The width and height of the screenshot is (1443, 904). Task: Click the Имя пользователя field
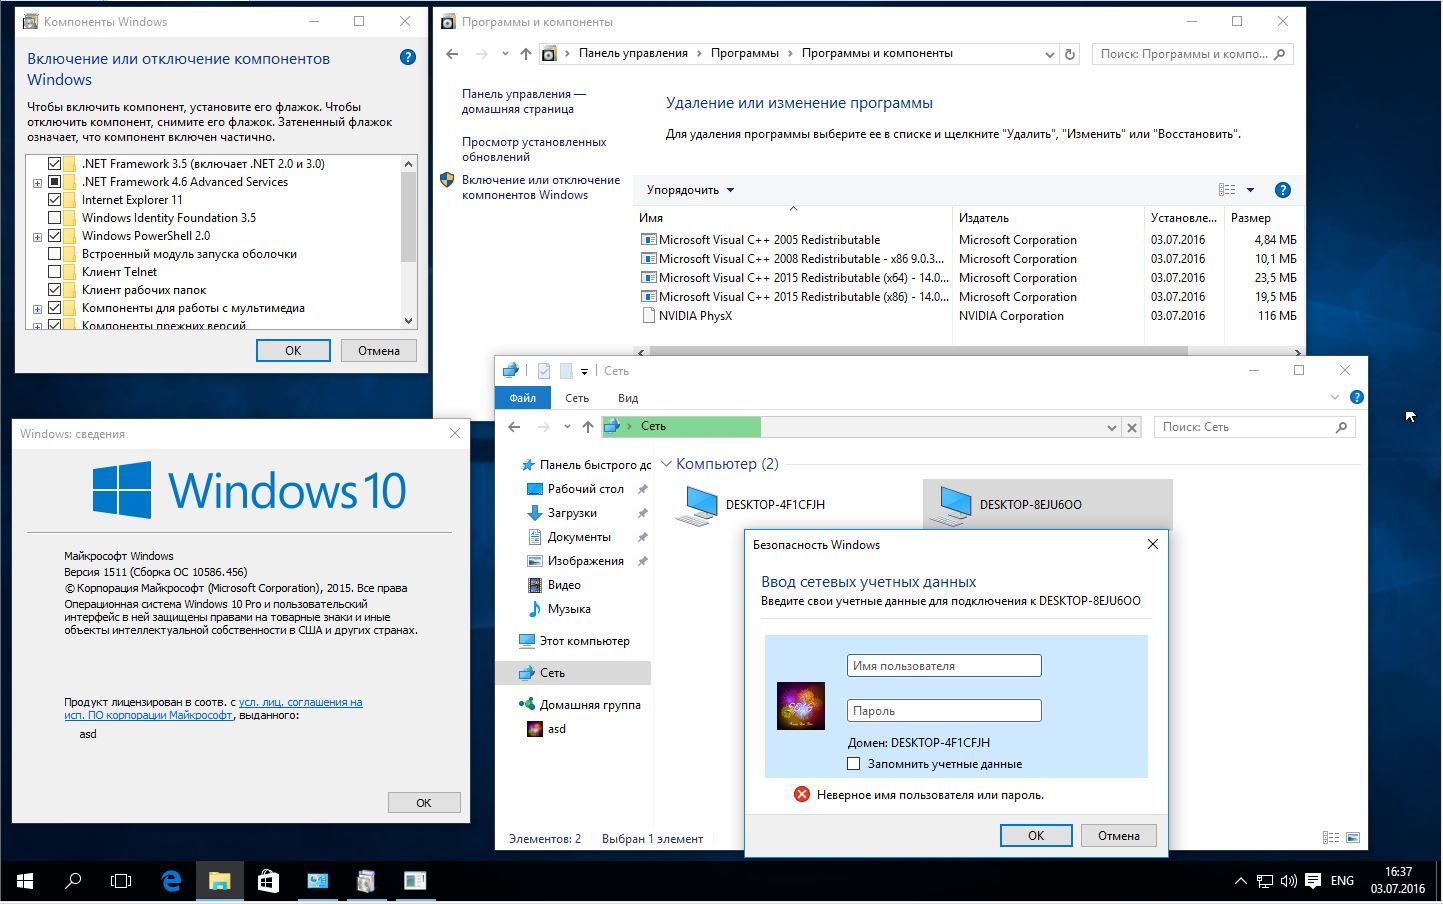(944, 666)
